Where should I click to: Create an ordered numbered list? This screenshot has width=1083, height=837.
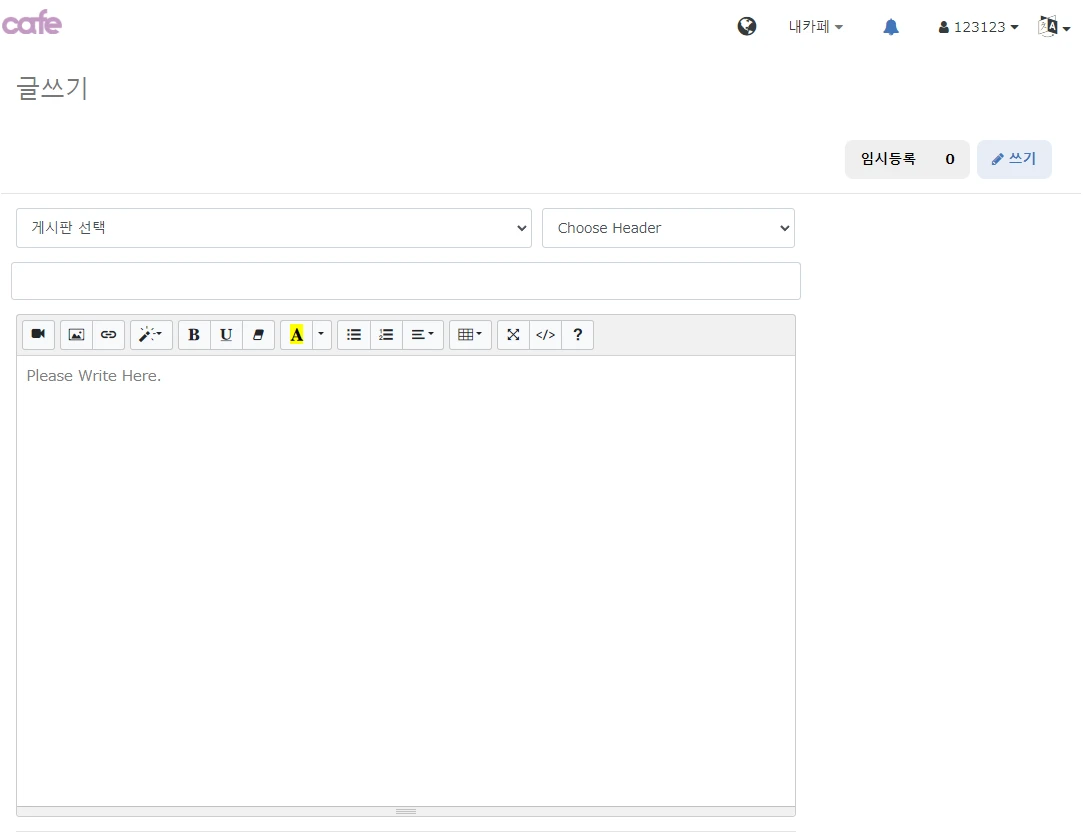(x=386, y=335)
